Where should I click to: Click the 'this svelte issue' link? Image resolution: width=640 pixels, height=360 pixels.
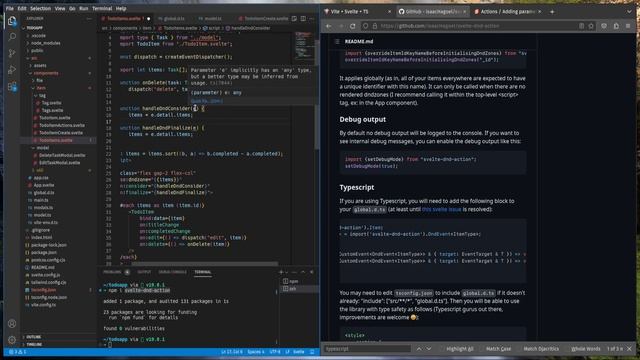(x=441, y=209)
